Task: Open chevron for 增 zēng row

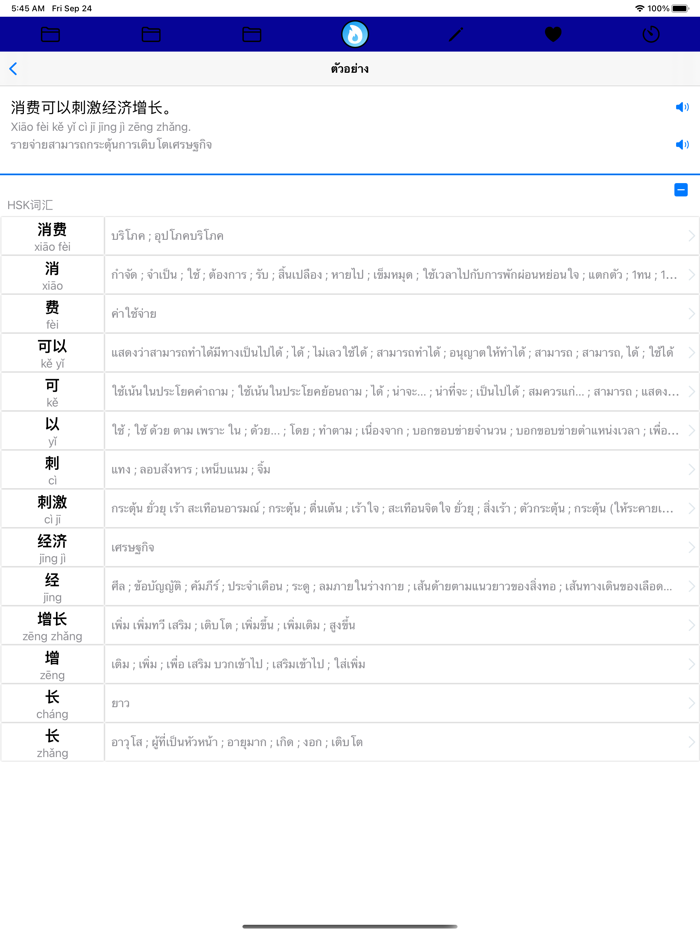Action: pyautogui.click(x=692, y=664)
